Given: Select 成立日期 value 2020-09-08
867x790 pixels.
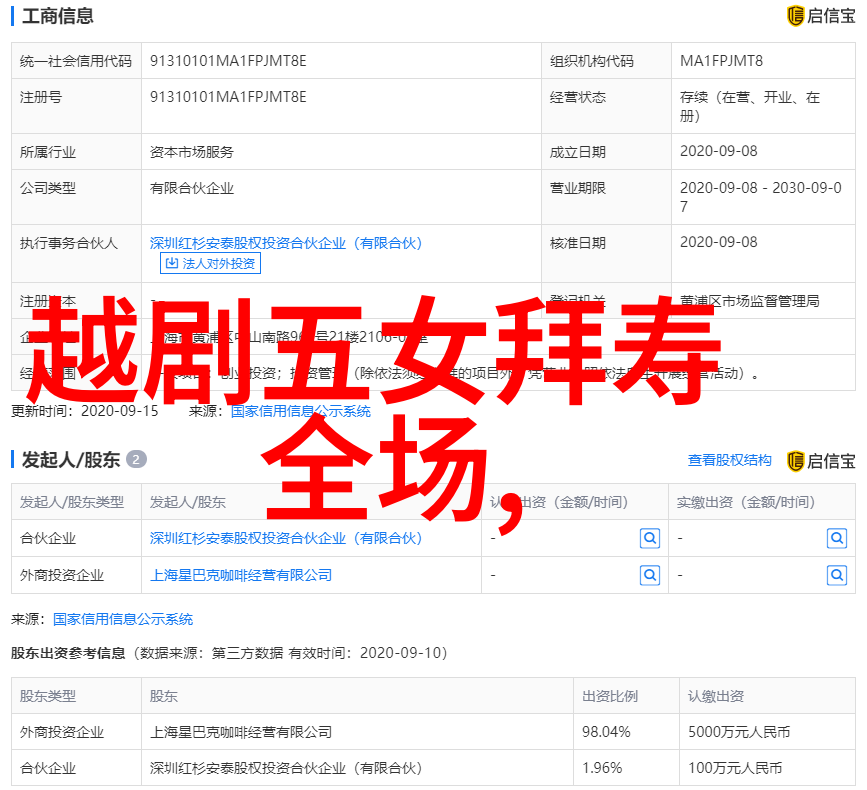Looking at the screenshot, I should [x=718, y=151].
